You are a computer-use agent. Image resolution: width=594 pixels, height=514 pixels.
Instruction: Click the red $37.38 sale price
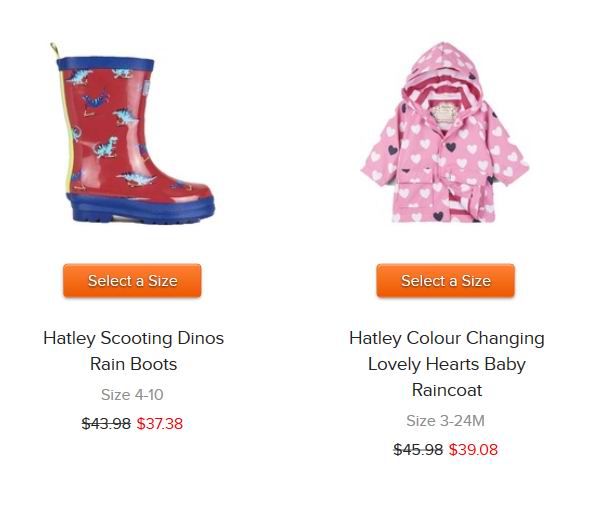tap(160, 423)
